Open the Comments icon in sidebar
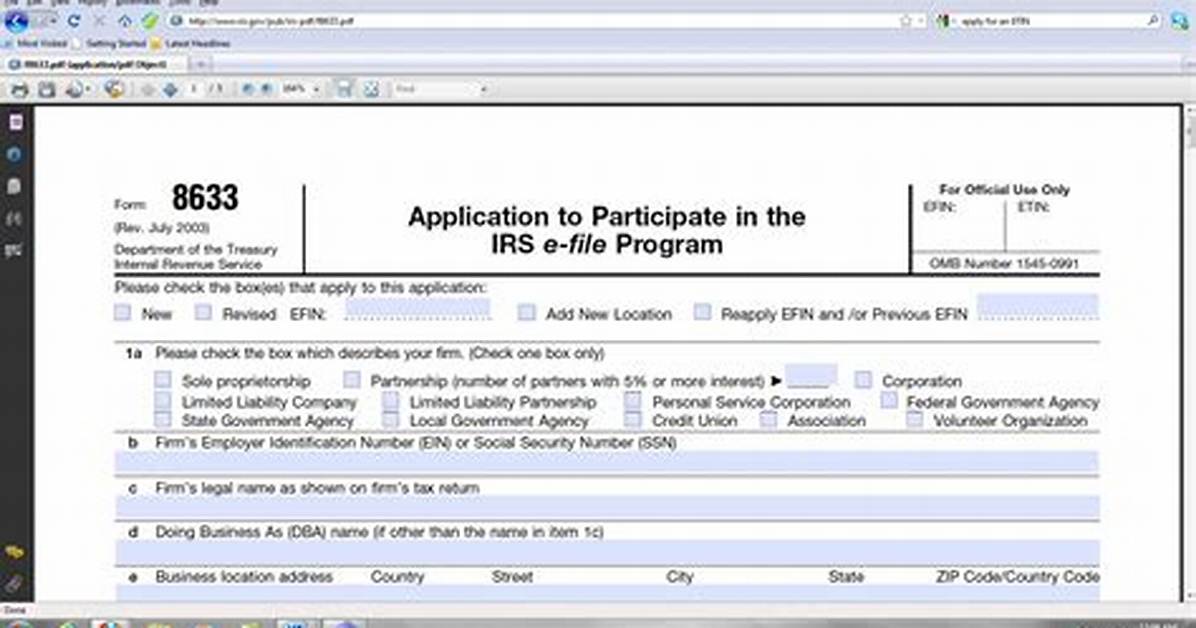The width and height of the screenshot is (1196, 628). [x=14, y=552]
